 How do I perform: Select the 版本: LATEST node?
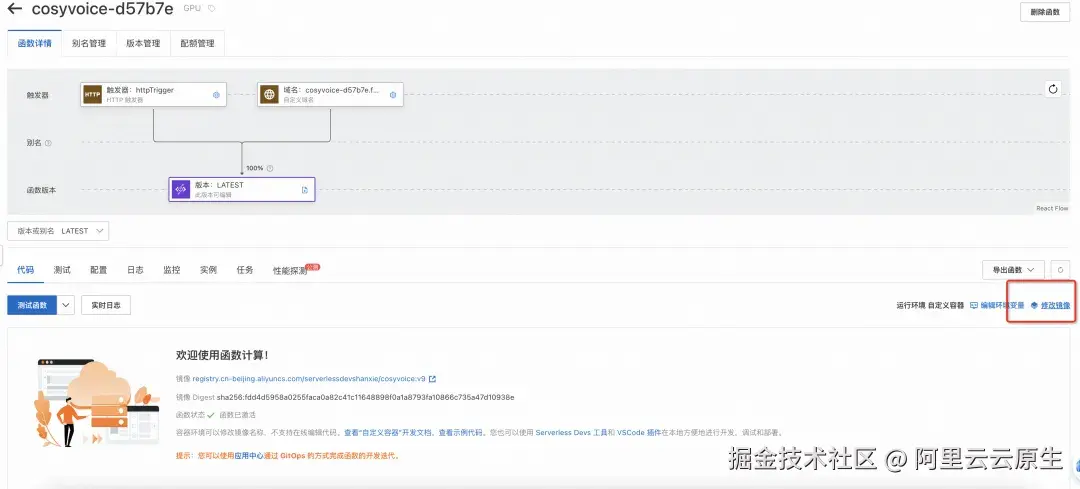242,189
